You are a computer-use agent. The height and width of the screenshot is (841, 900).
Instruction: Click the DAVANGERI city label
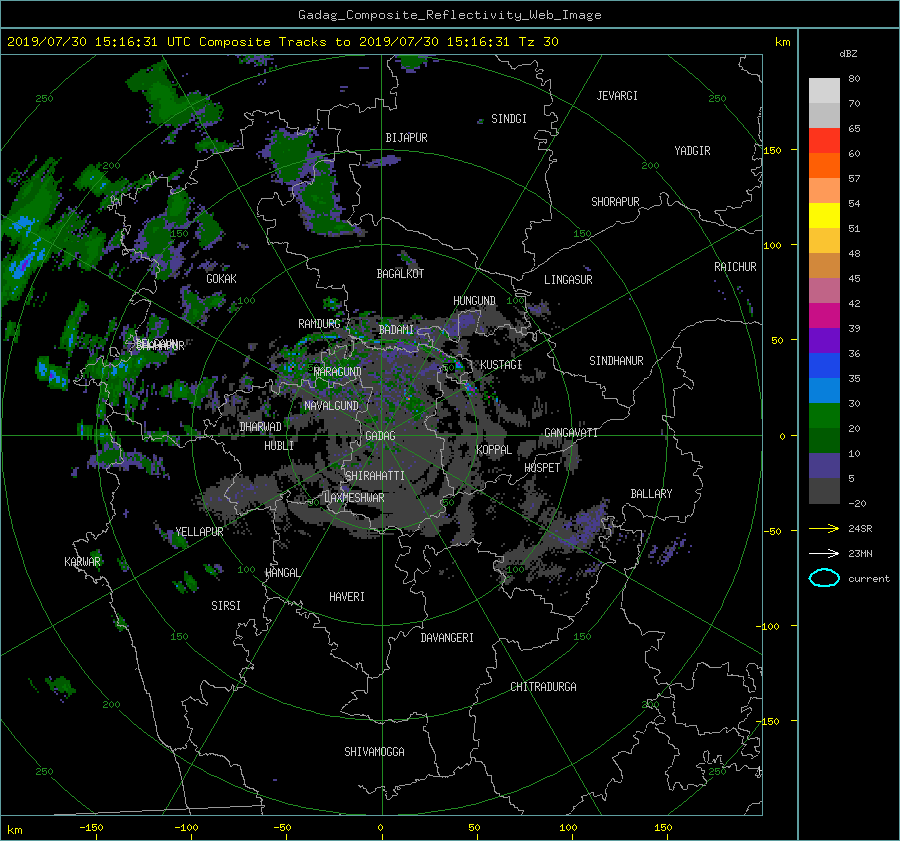[x=447, y=638]
